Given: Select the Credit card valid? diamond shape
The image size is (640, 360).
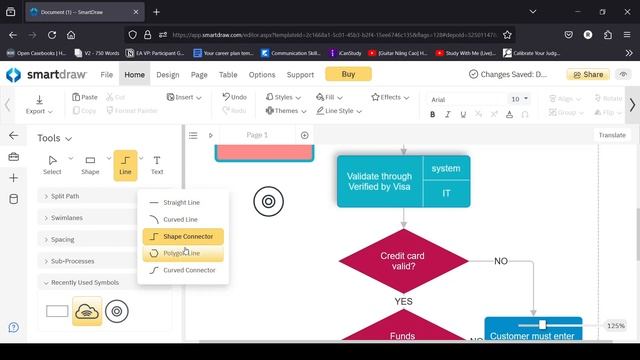Looking at the screenshot, I should [x=403, y=261].
